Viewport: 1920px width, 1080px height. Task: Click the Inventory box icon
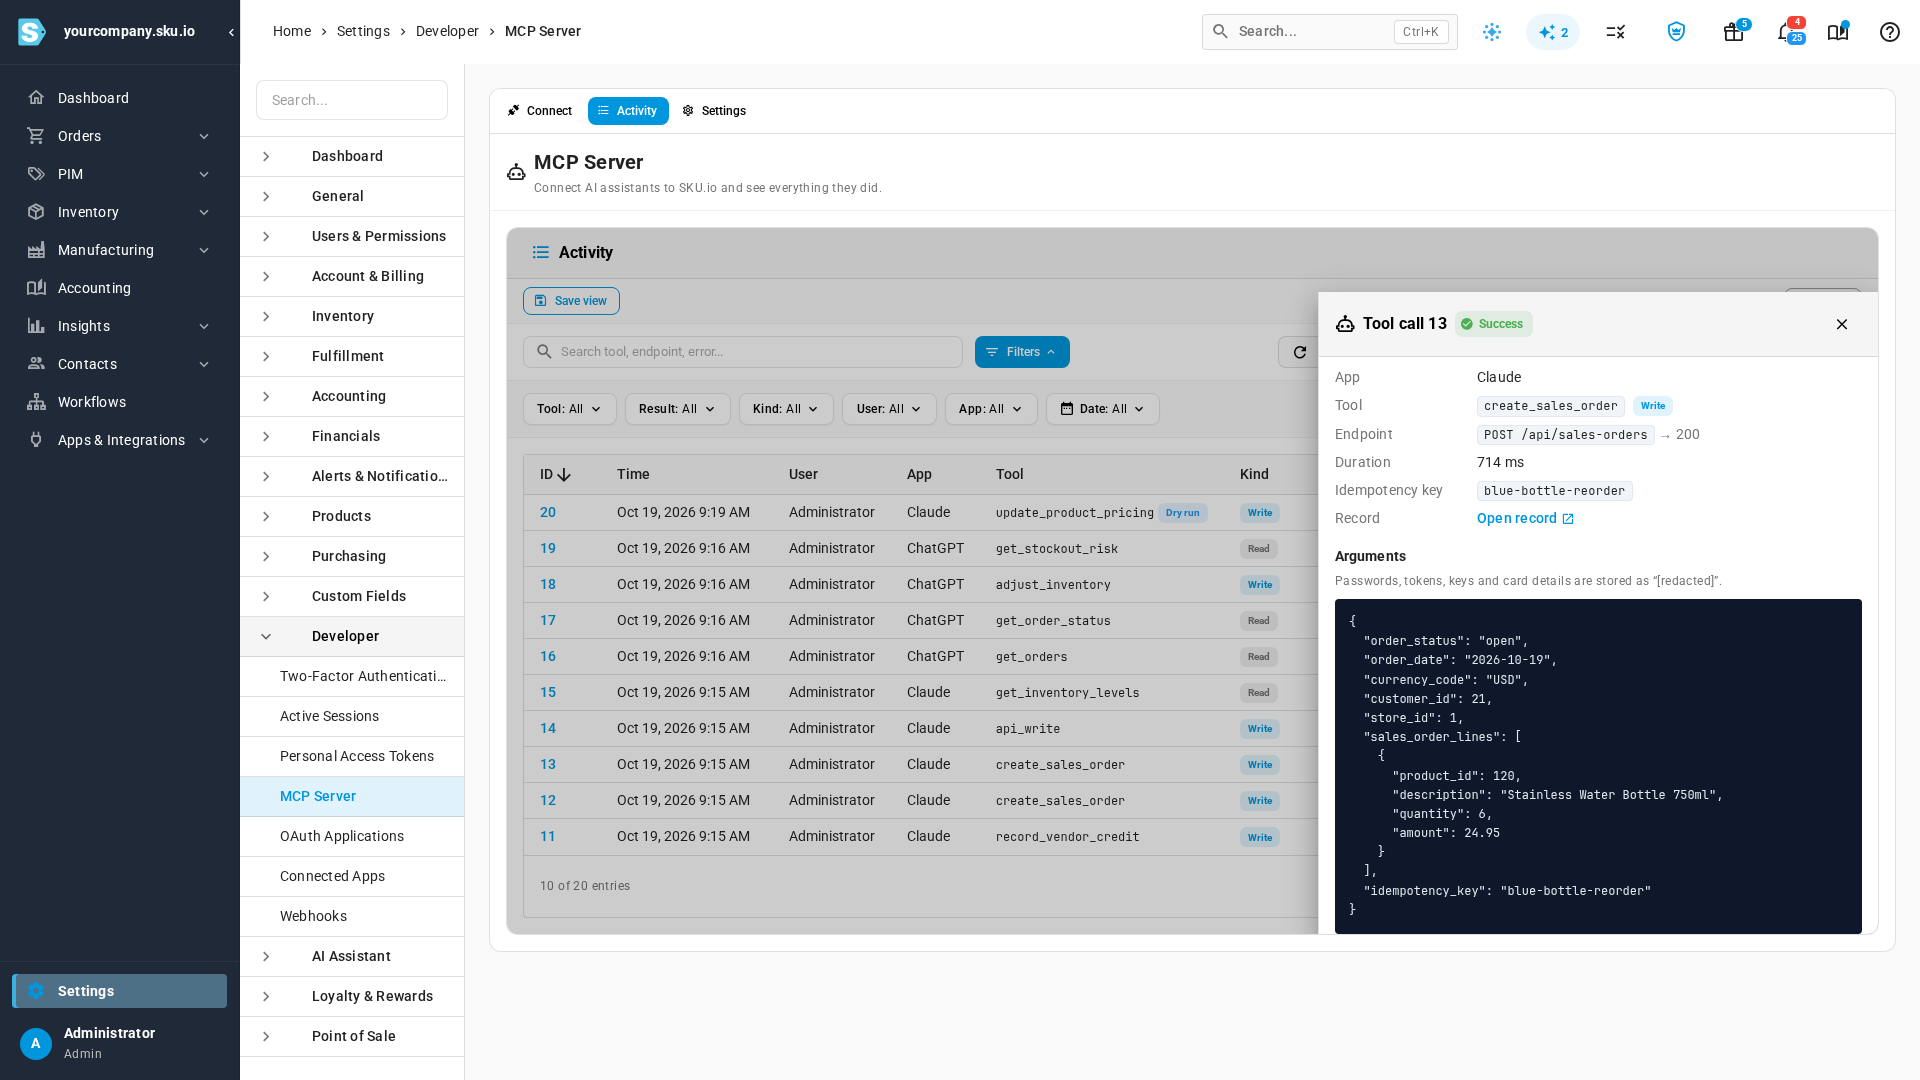(x=36, y=212)
